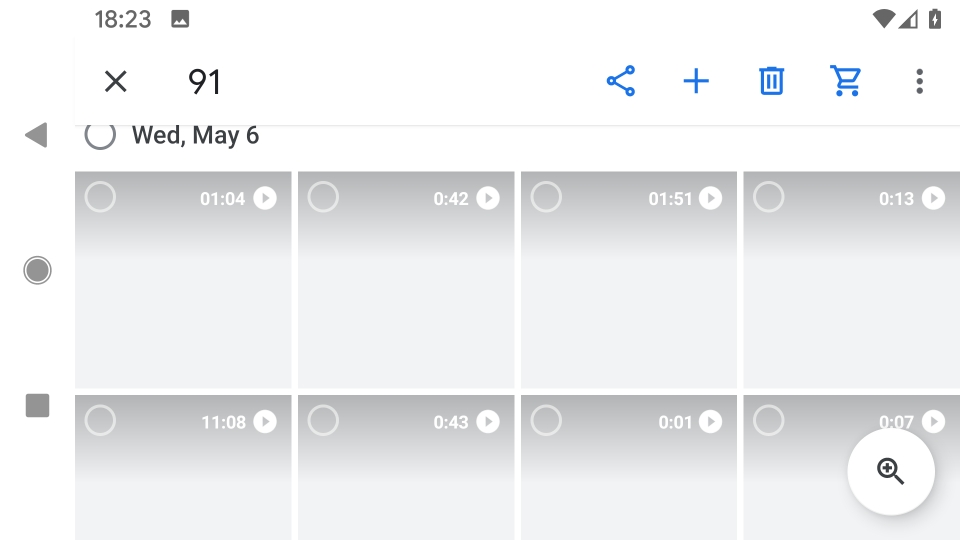960x540 pixels.
Task: Tap the trash delete icon
Action: [x=771, y=81]
